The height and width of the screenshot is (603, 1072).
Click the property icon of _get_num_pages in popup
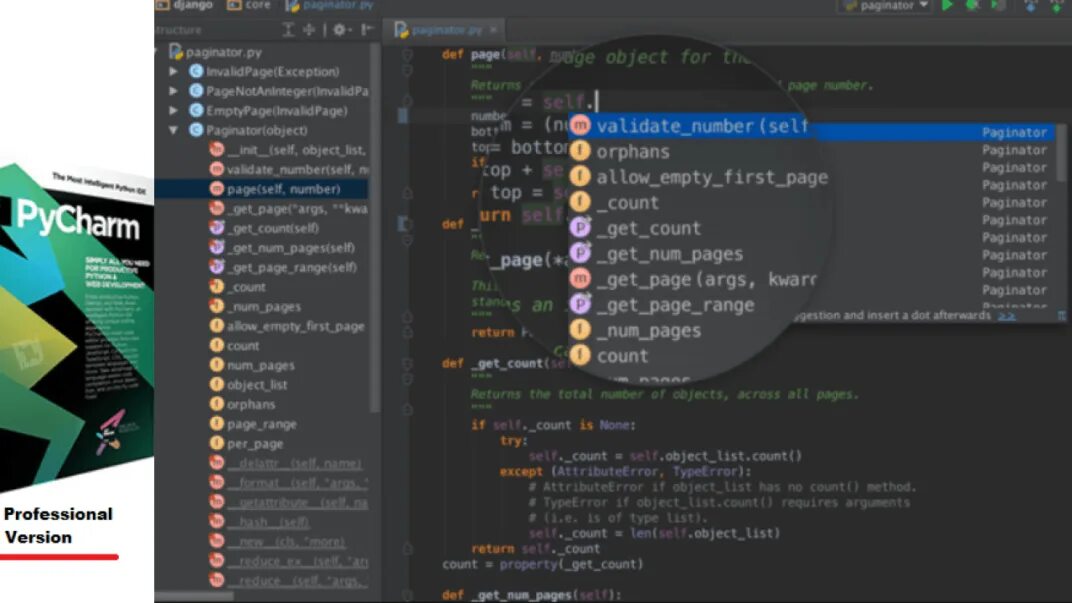[580, 254]
